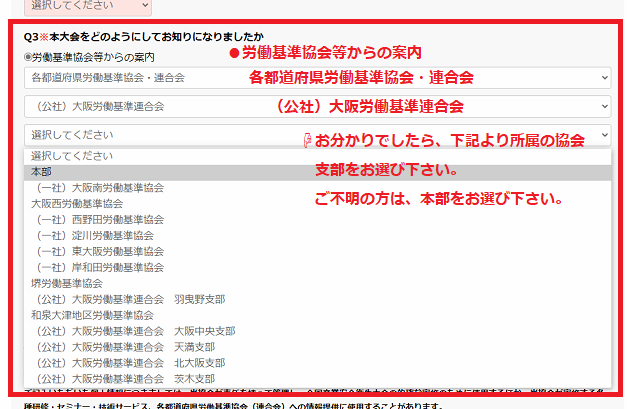Select 大阪労働基準連合会 茨木支部 option
Screen dimensions: 627x409
[317, 379]
